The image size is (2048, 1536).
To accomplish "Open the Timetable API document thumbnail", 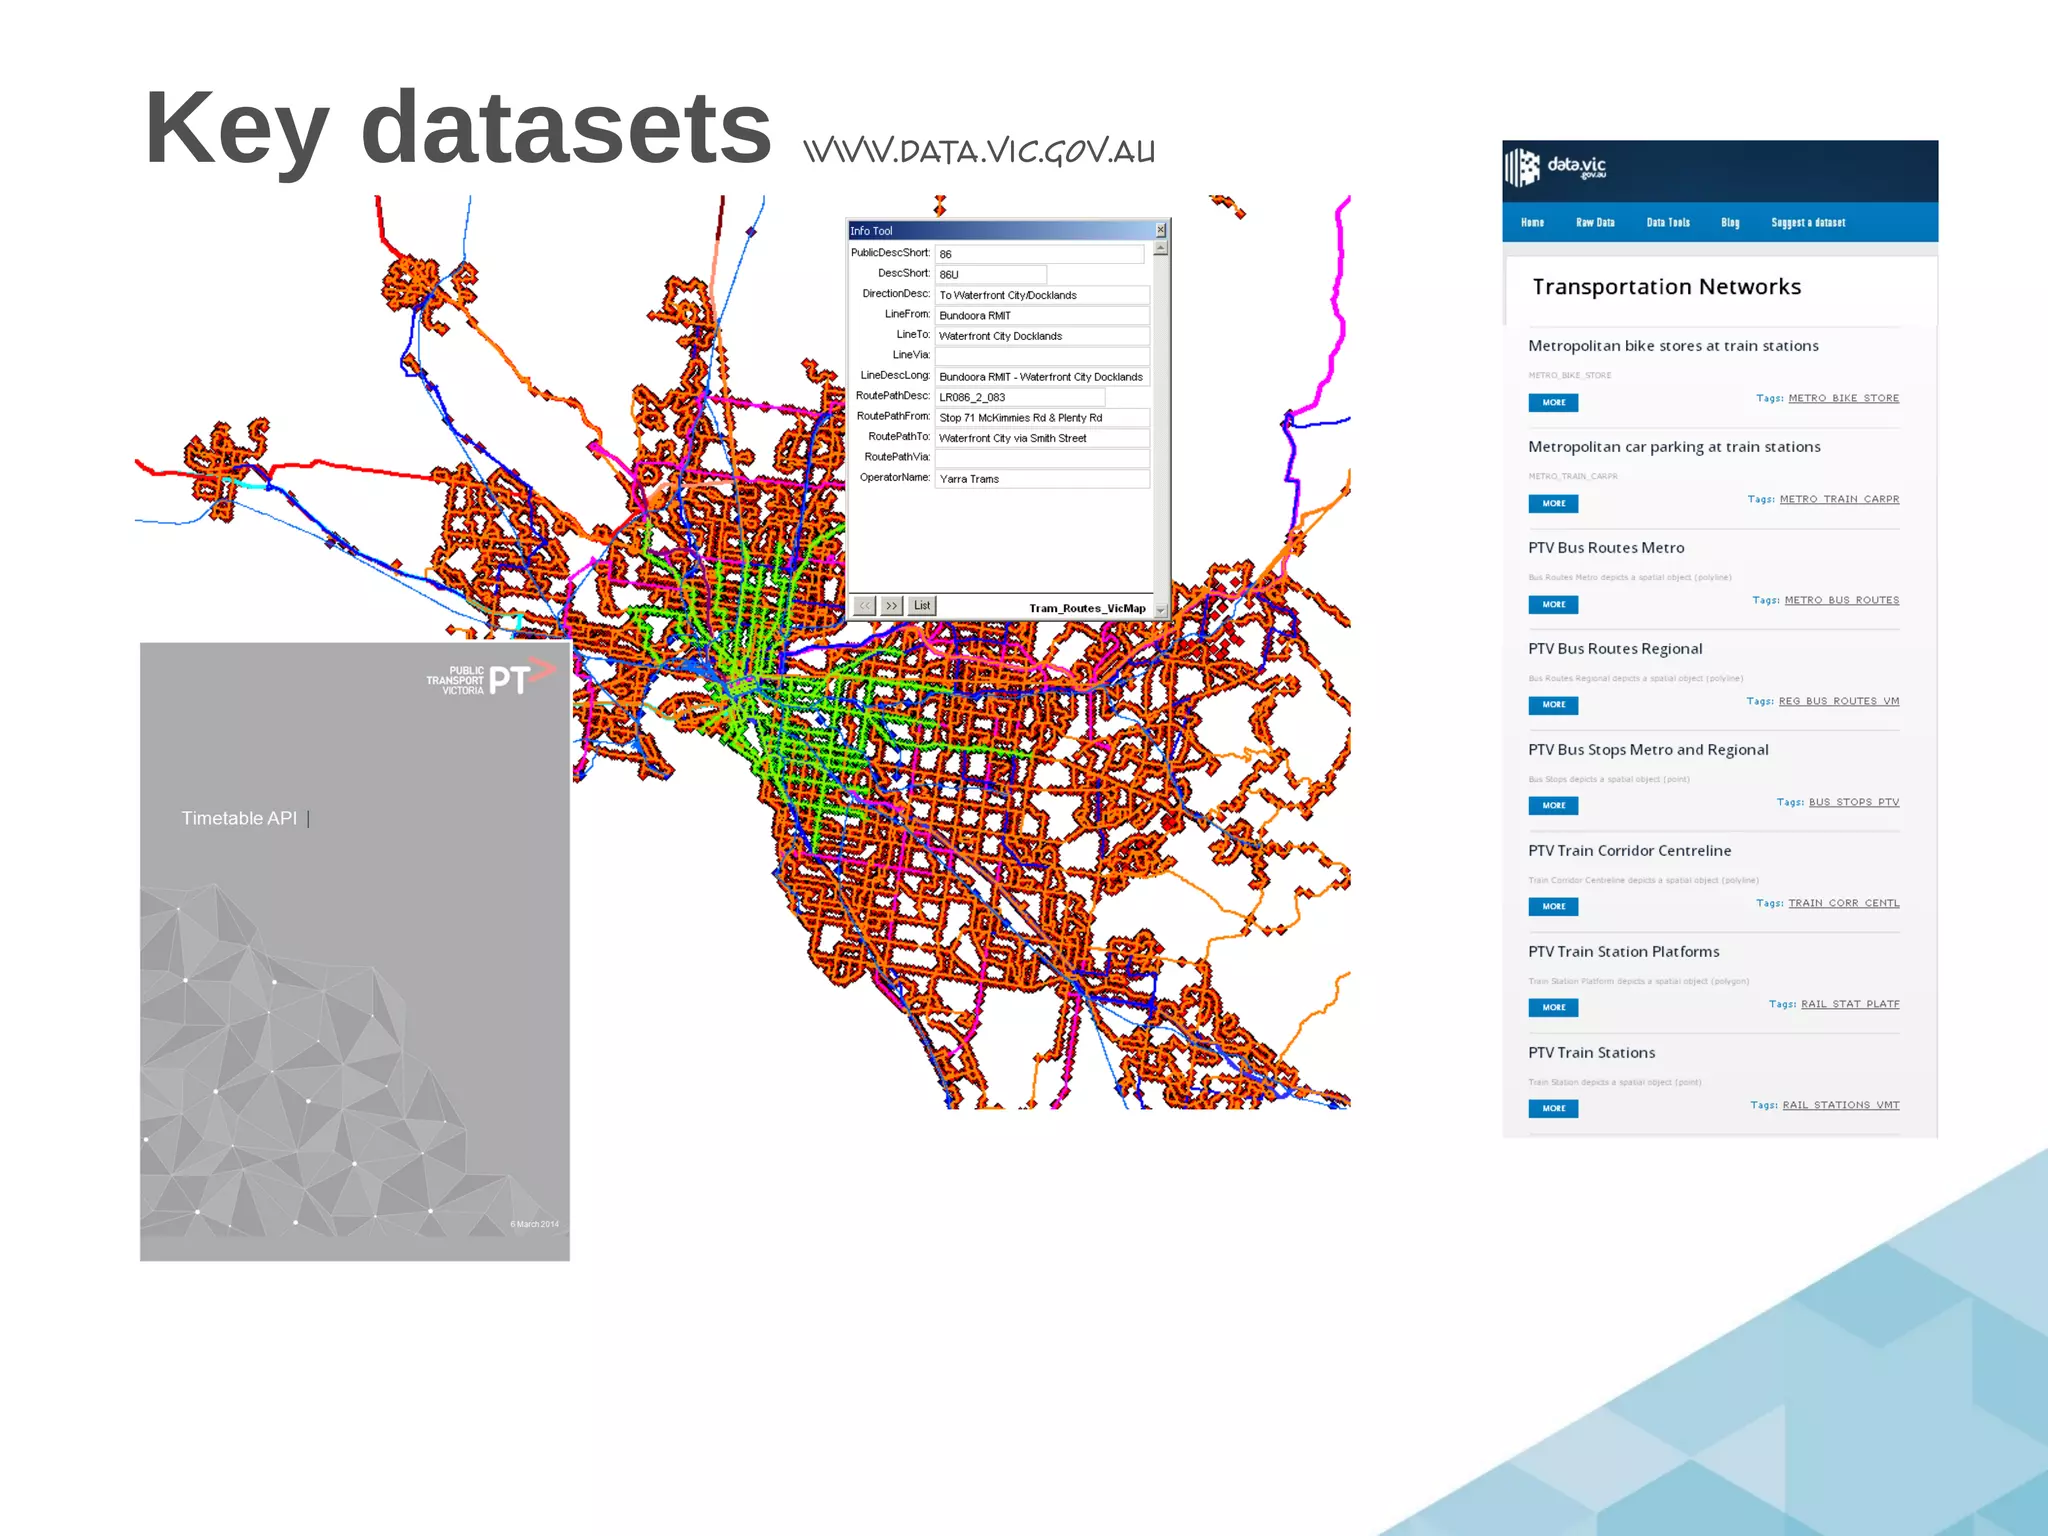I will [355, 951].
